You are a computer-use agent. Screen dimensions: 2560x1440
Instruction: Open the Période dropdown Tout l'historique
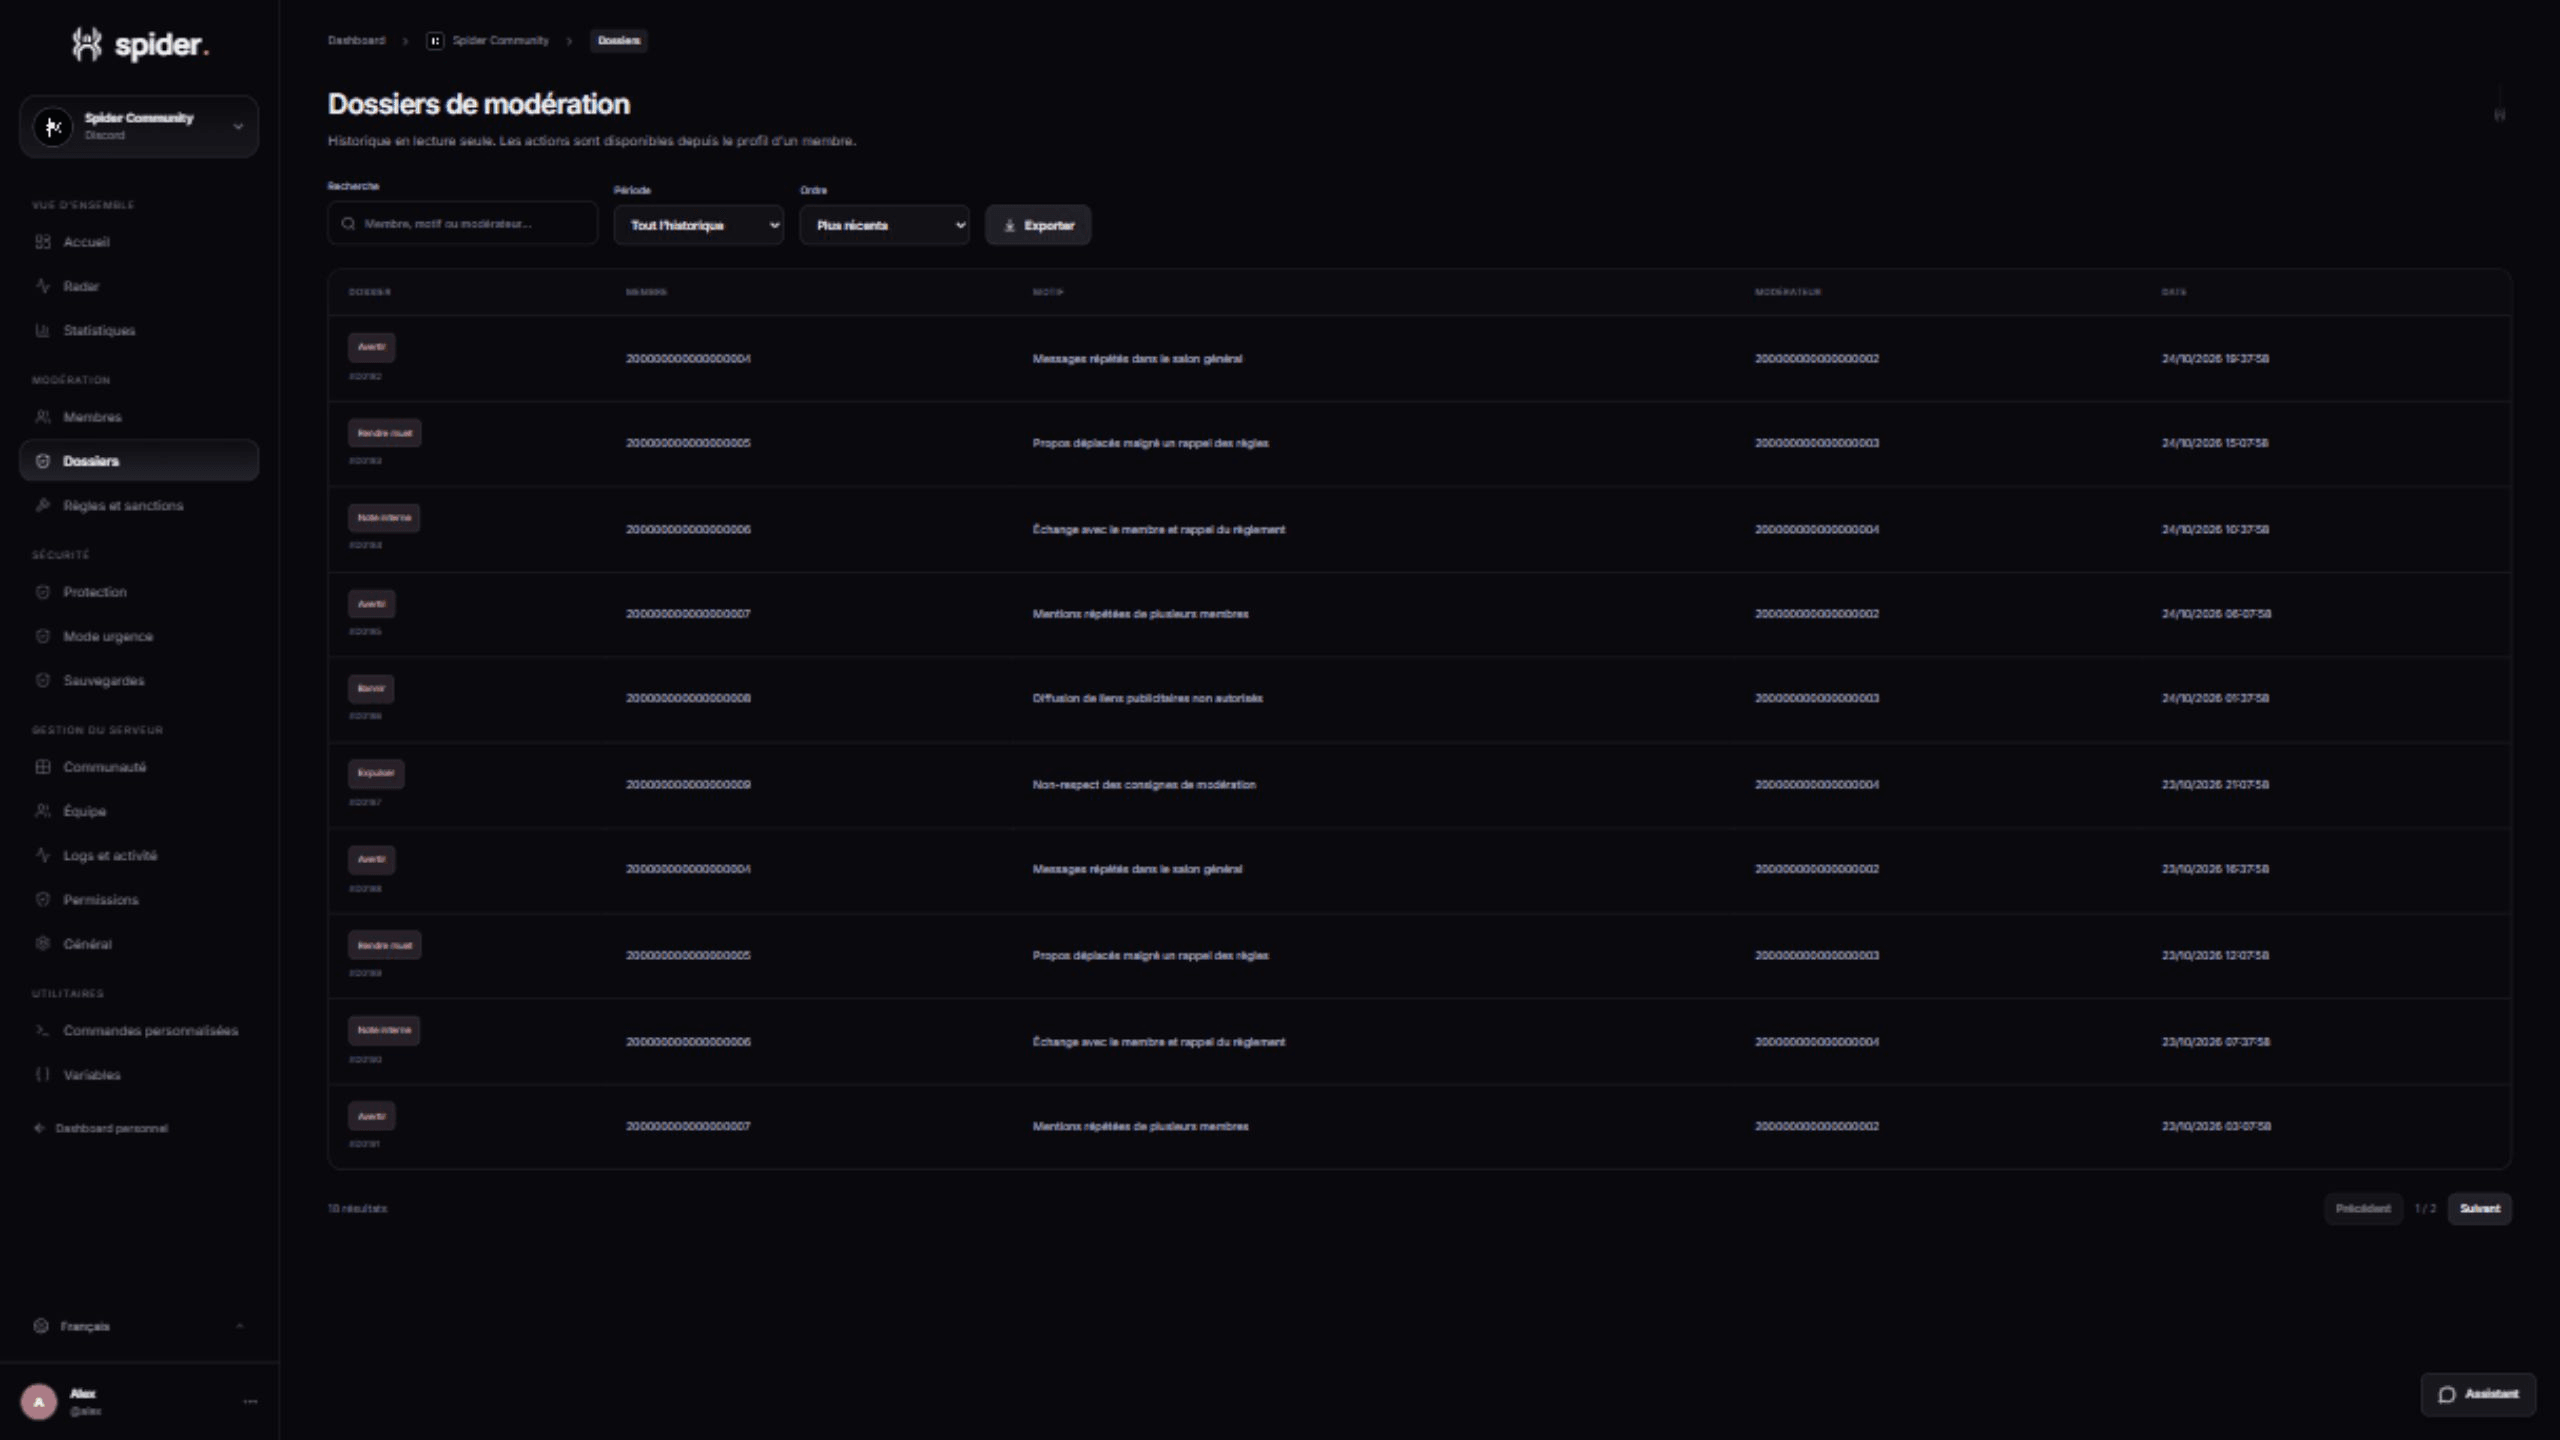point(699,225)
